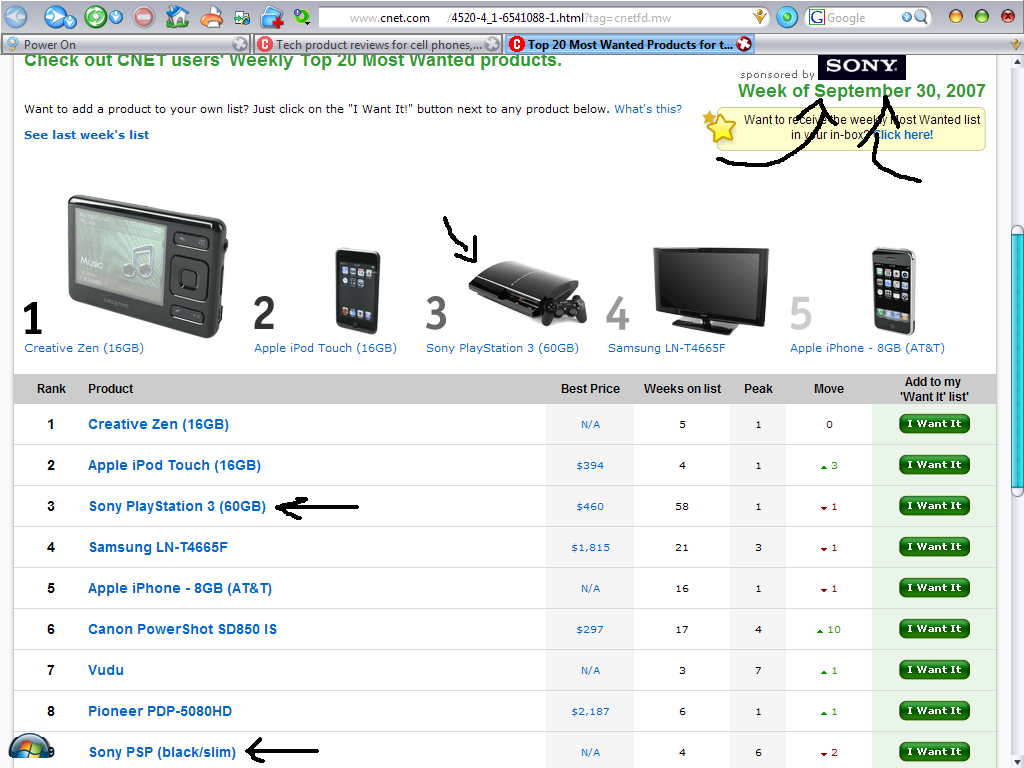1024x768 pixels.
Task: Open the green ring toolbar dropdown icon
Action: (302, 17)
